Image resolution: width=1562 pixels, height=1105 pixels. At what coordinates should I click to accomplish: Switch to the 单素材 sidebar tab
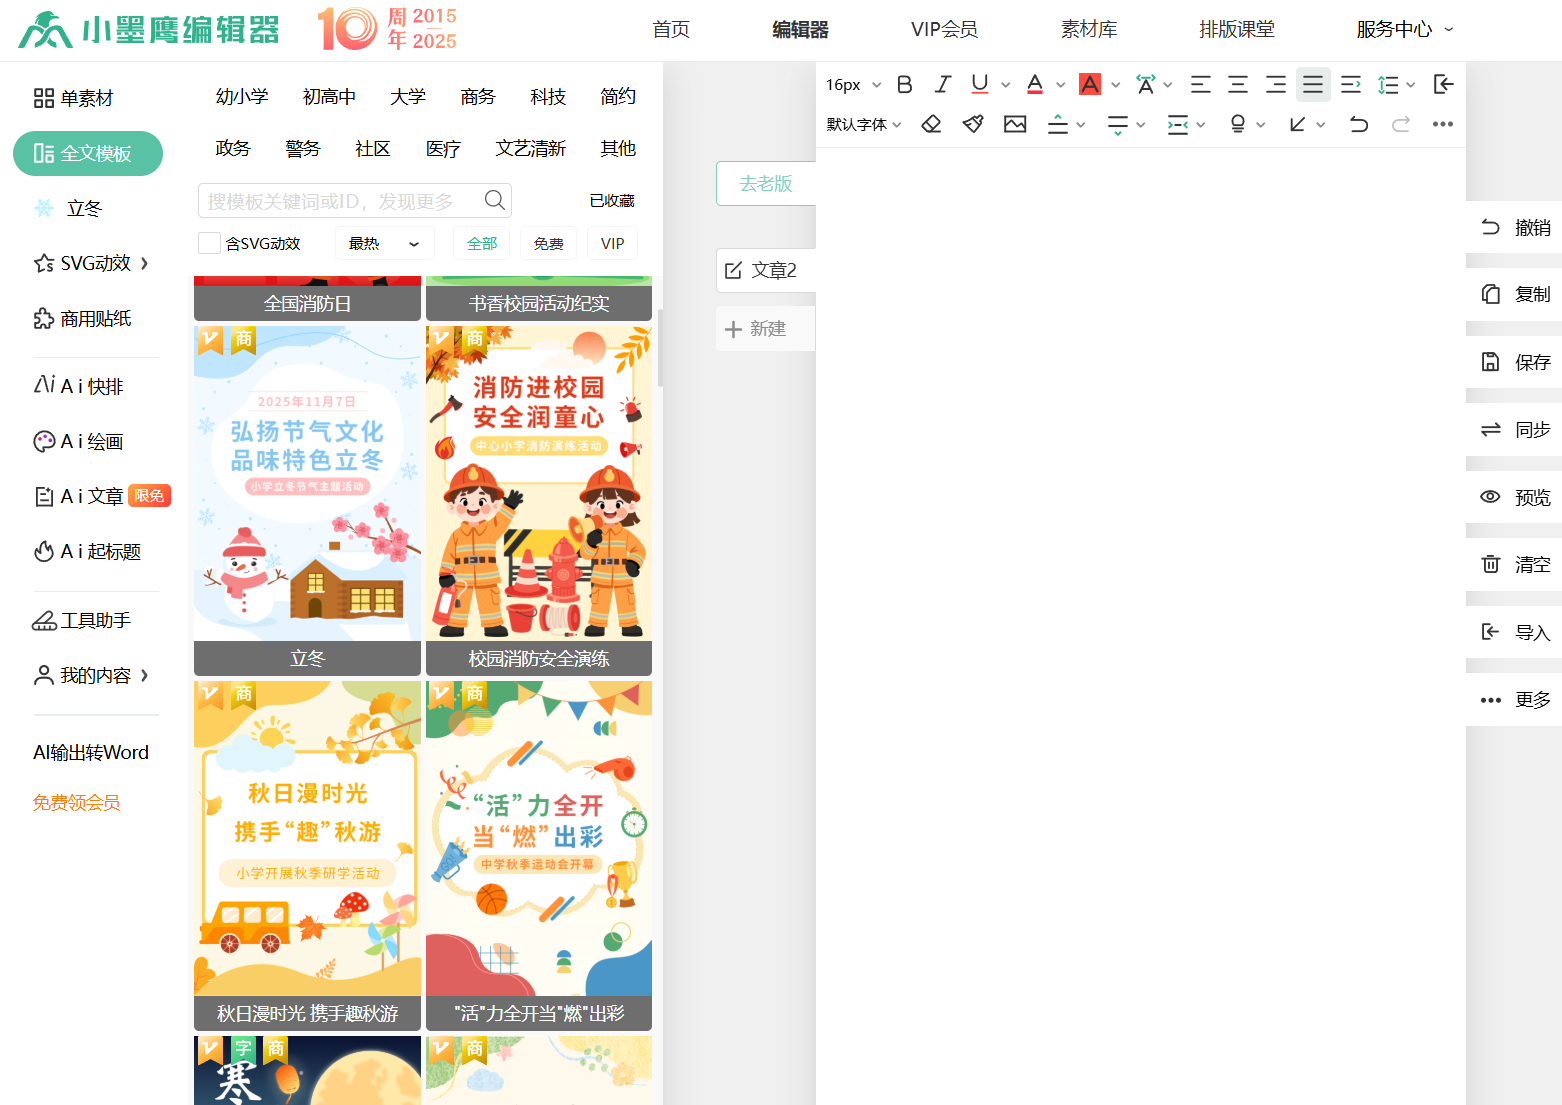click(x=74, y=98)
